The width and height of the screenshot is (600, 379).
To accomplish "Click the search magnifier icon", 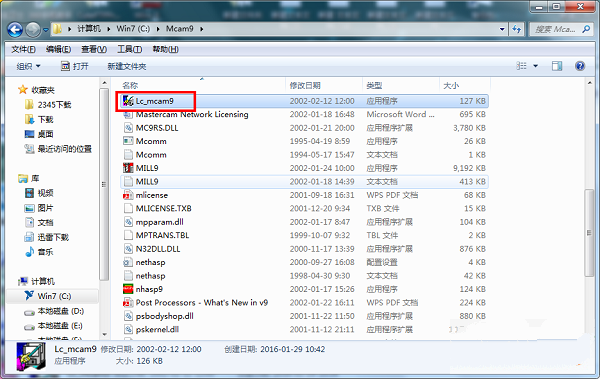I will [x=586, y=29].
